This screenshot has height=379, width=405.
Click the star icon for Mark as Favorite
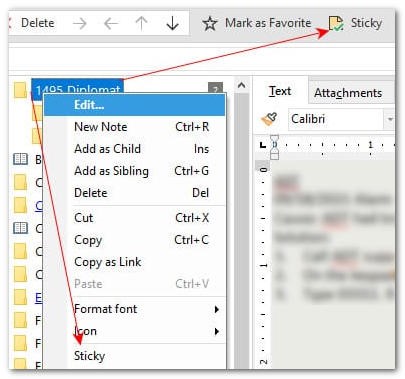point(210,24)
